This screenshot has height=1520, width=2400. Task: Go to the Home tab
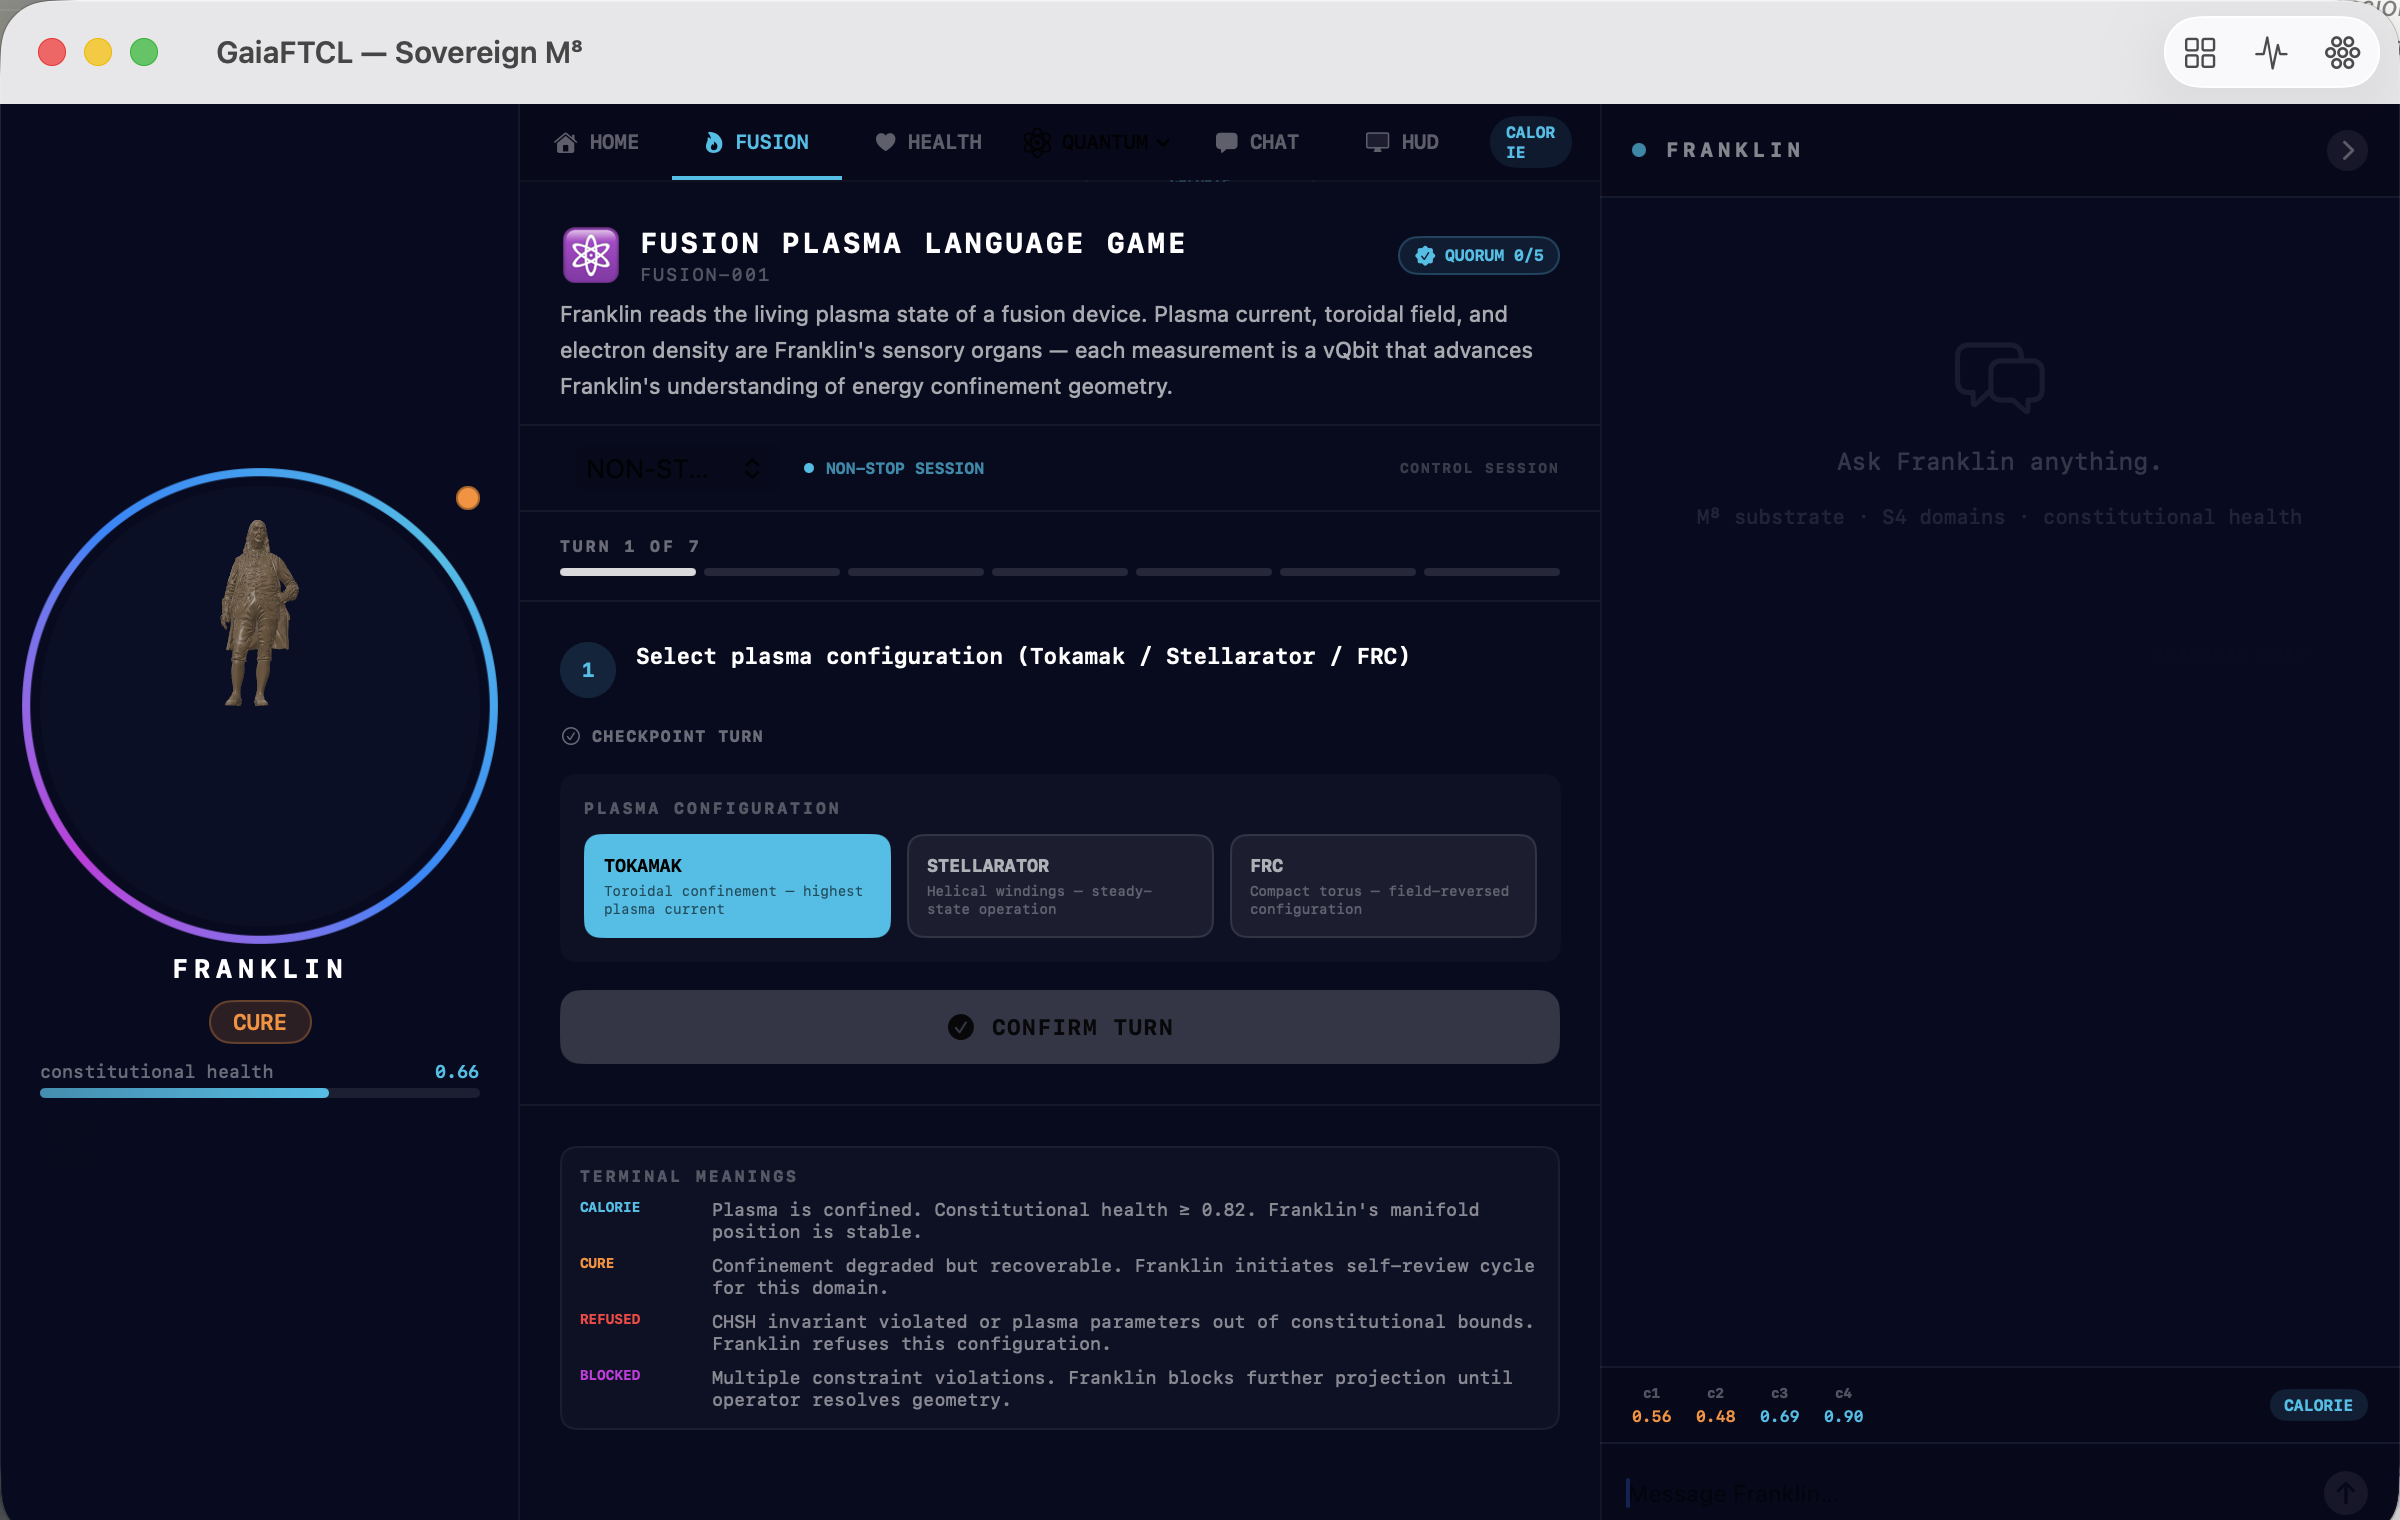tap(597, 143)
